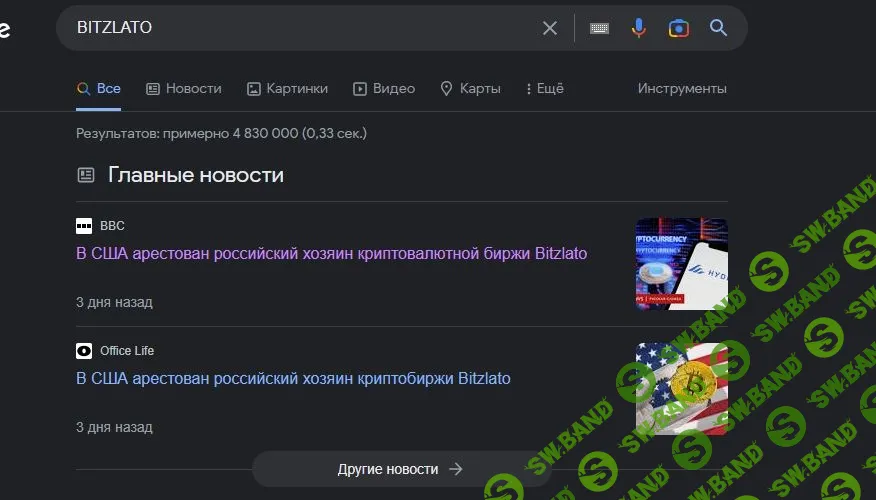Open the Видео results tab
876x500 pixels.
(x=384, y=88)
